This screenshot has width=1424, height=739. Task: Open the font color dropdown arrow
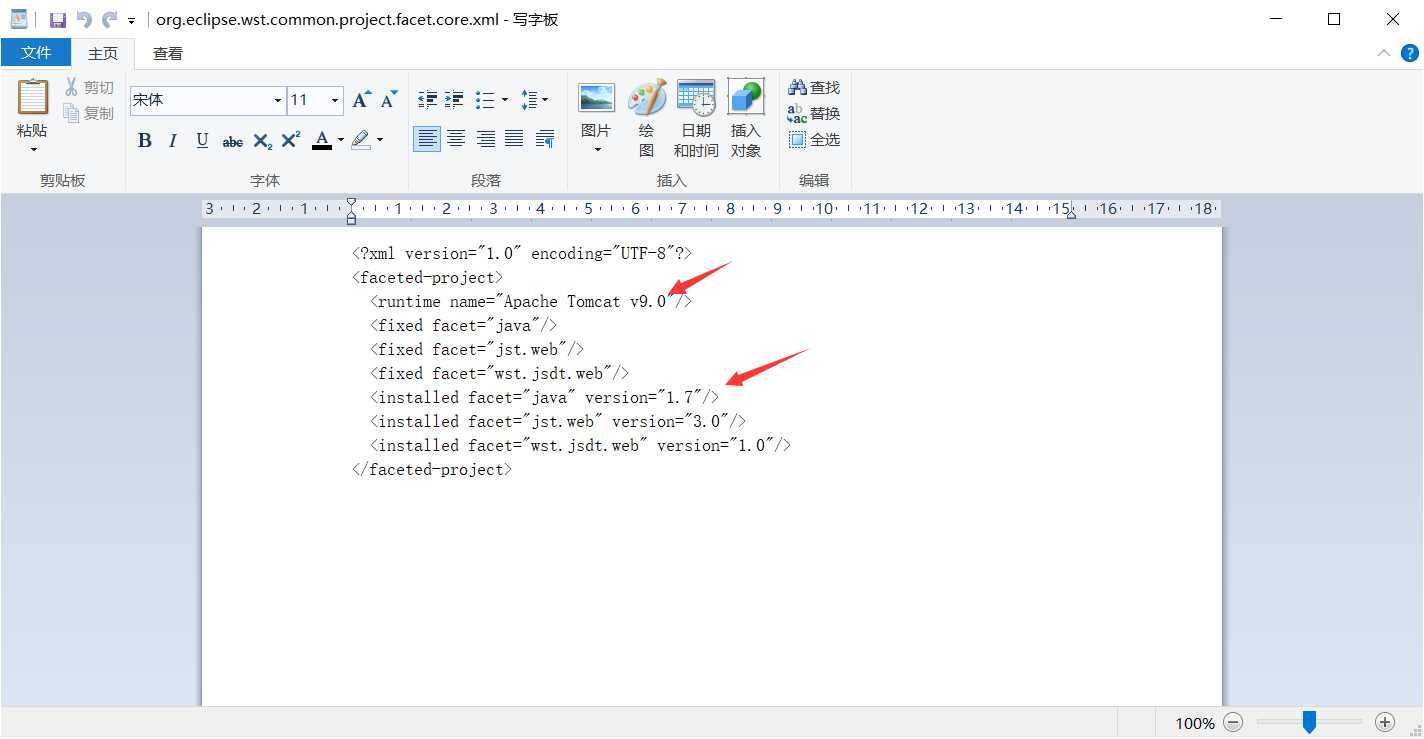pos(340,140)
